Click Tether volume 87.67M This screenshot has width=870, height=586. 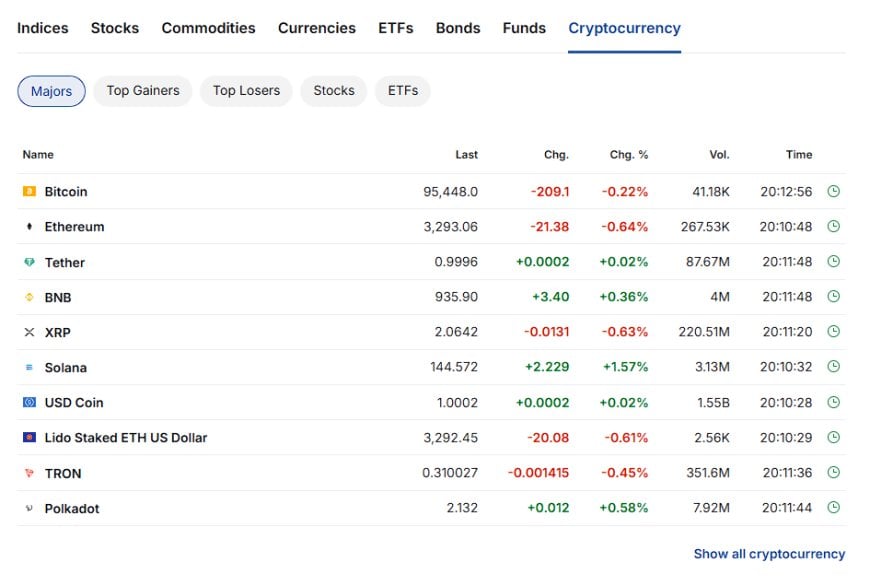tap(708, 262)
